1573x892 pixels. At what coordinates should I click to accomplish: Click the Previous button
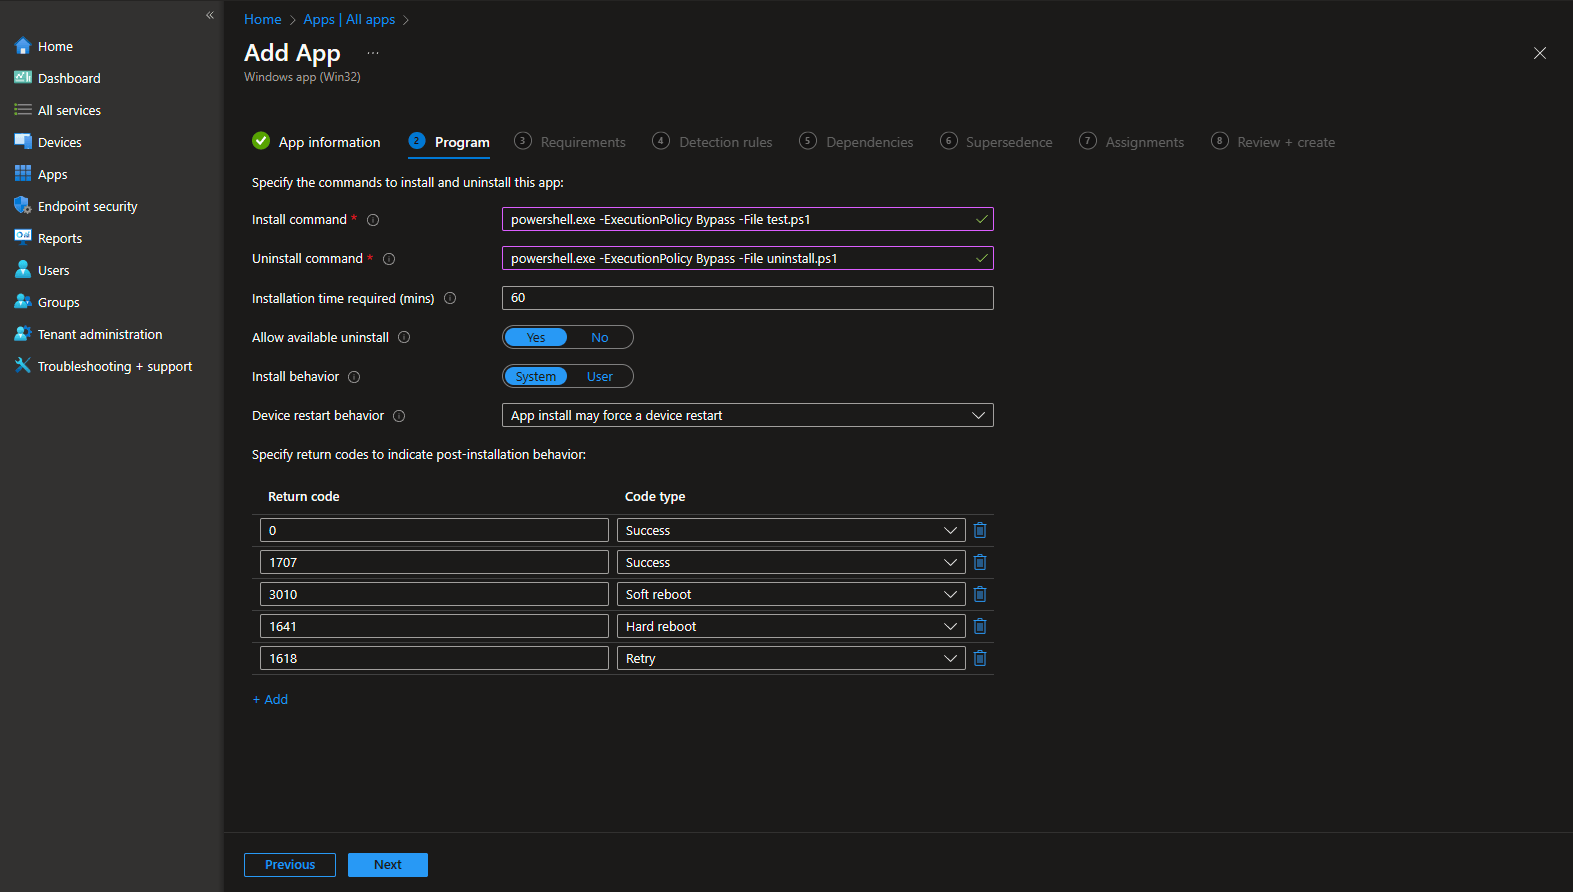290,865
